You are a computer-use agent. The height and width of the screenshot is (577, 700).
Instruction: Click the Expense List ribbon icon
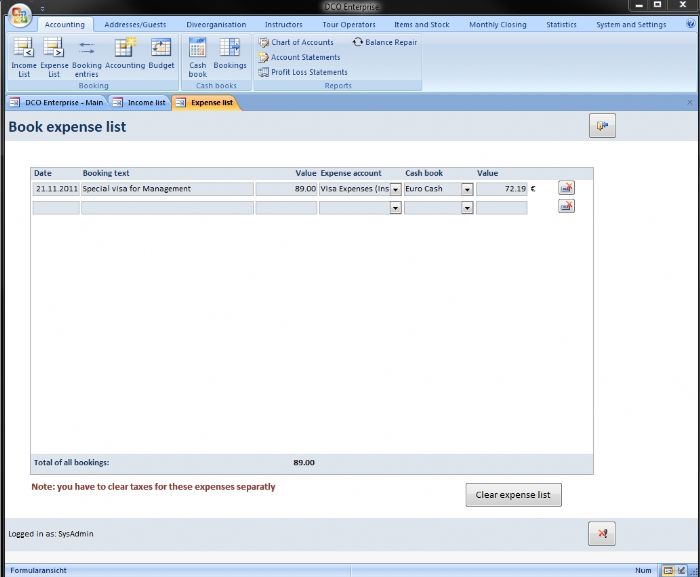[54, 56]
